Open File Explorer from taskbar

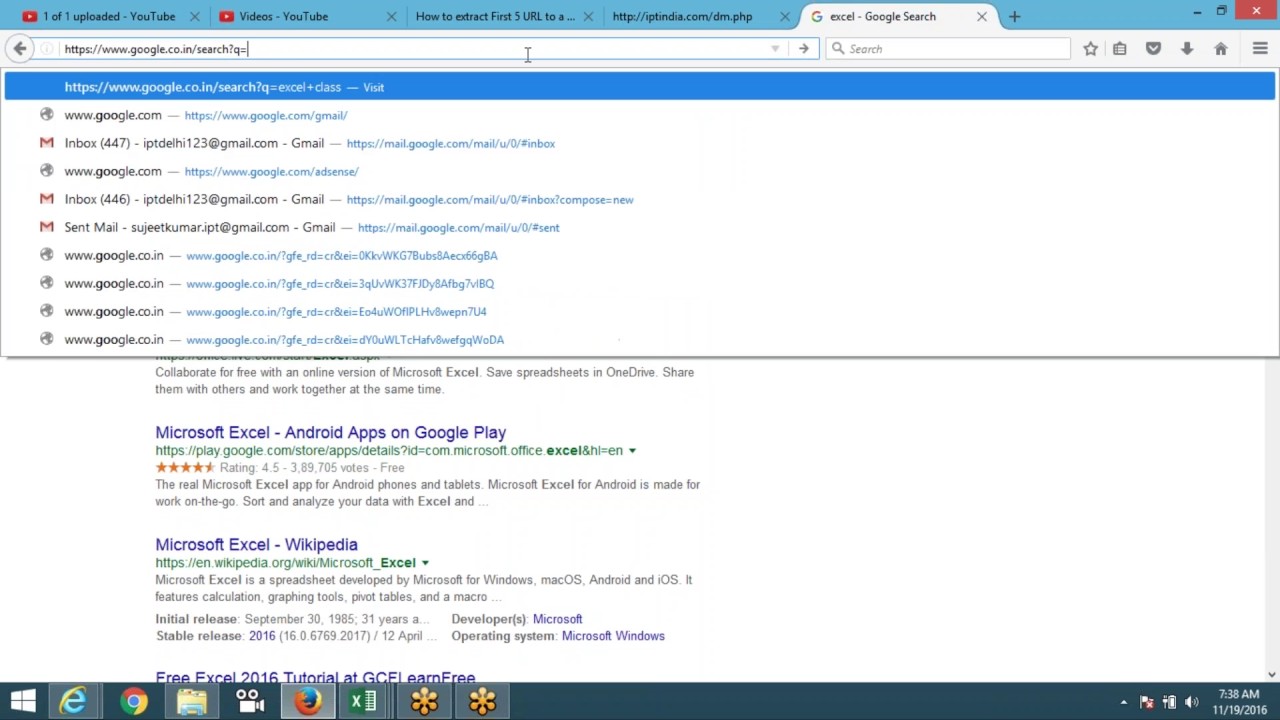point(191,701)
